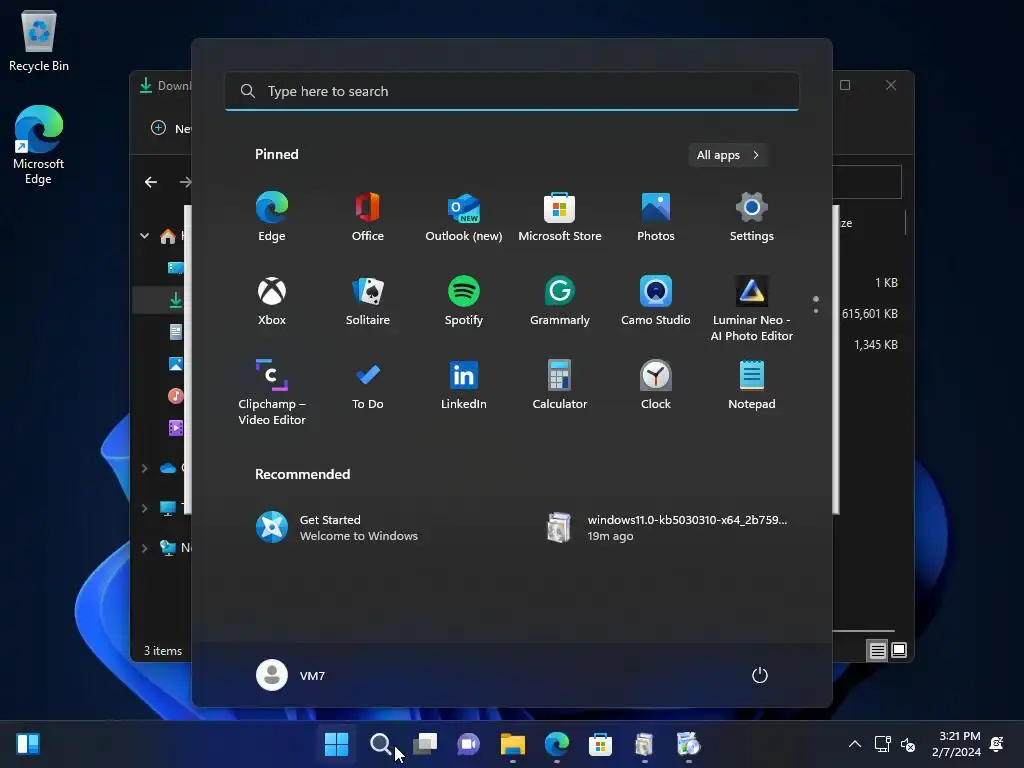Open the VM7 user account menu

point(291,675)
